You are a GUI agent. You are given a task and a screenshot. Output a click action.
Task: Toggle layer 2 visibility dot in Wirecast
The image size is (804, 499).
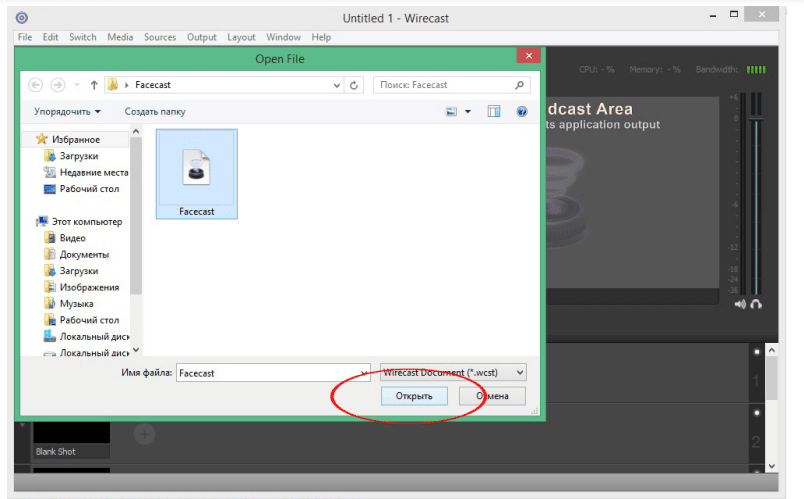pyautogui.click(x=757, y=413)
